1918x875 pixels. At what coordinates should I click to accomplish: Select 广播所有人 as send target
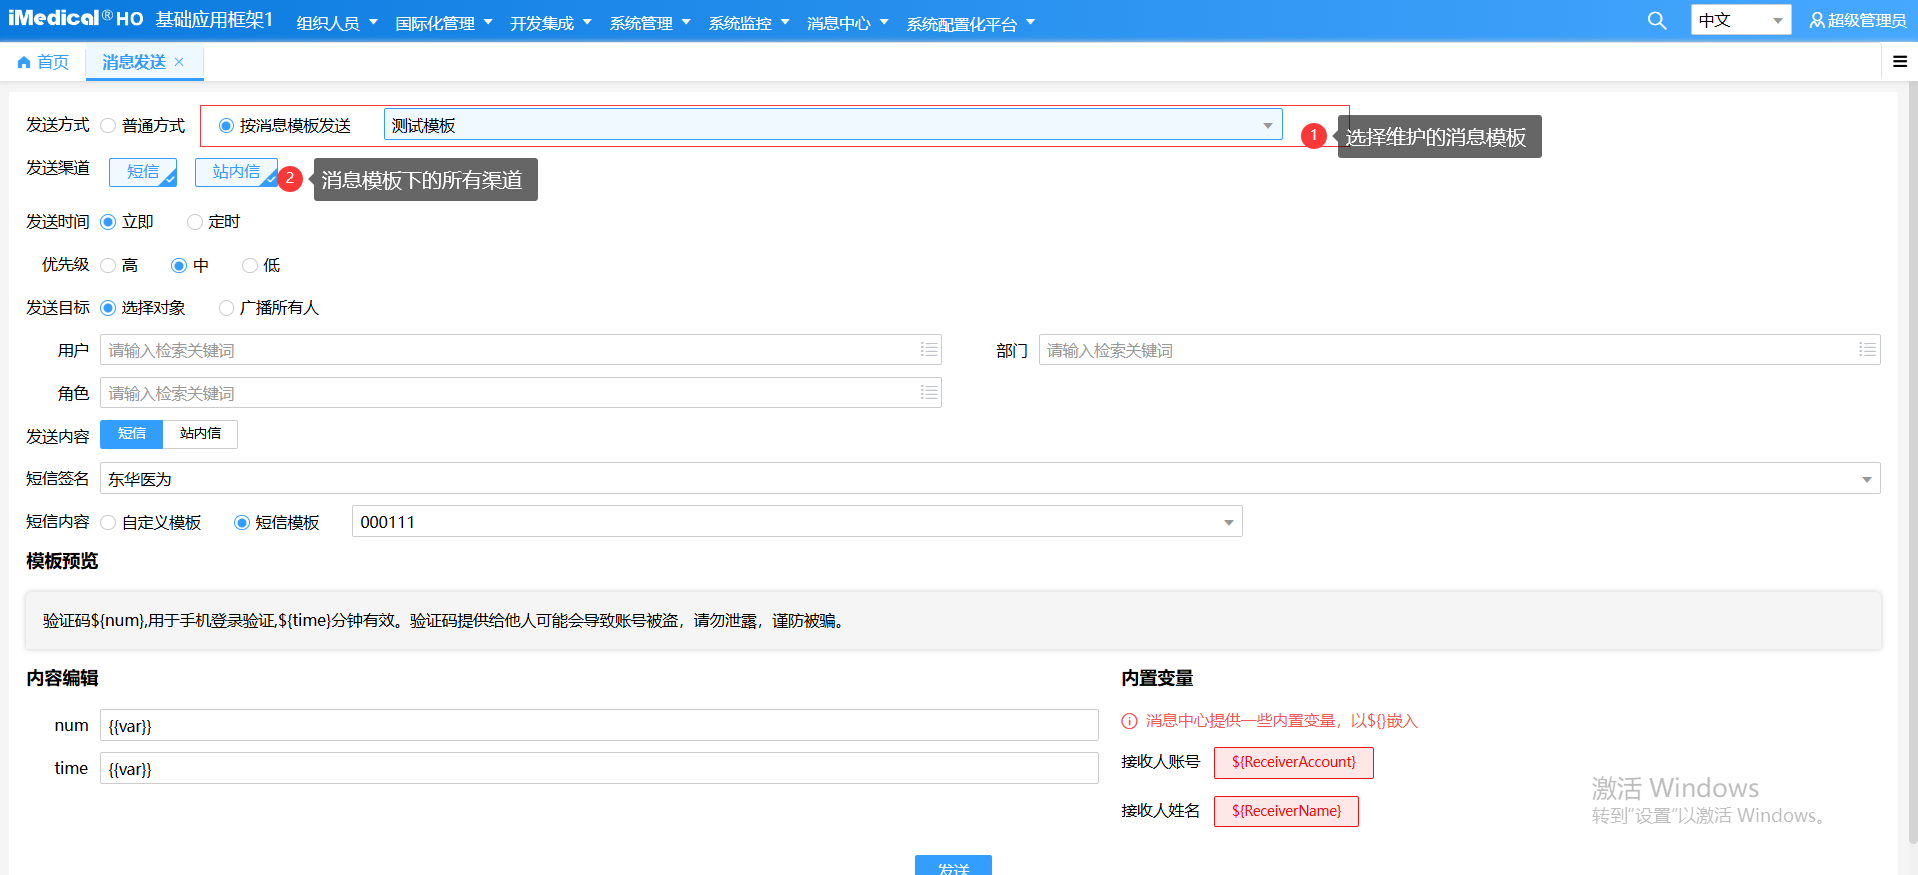(227, 308)
